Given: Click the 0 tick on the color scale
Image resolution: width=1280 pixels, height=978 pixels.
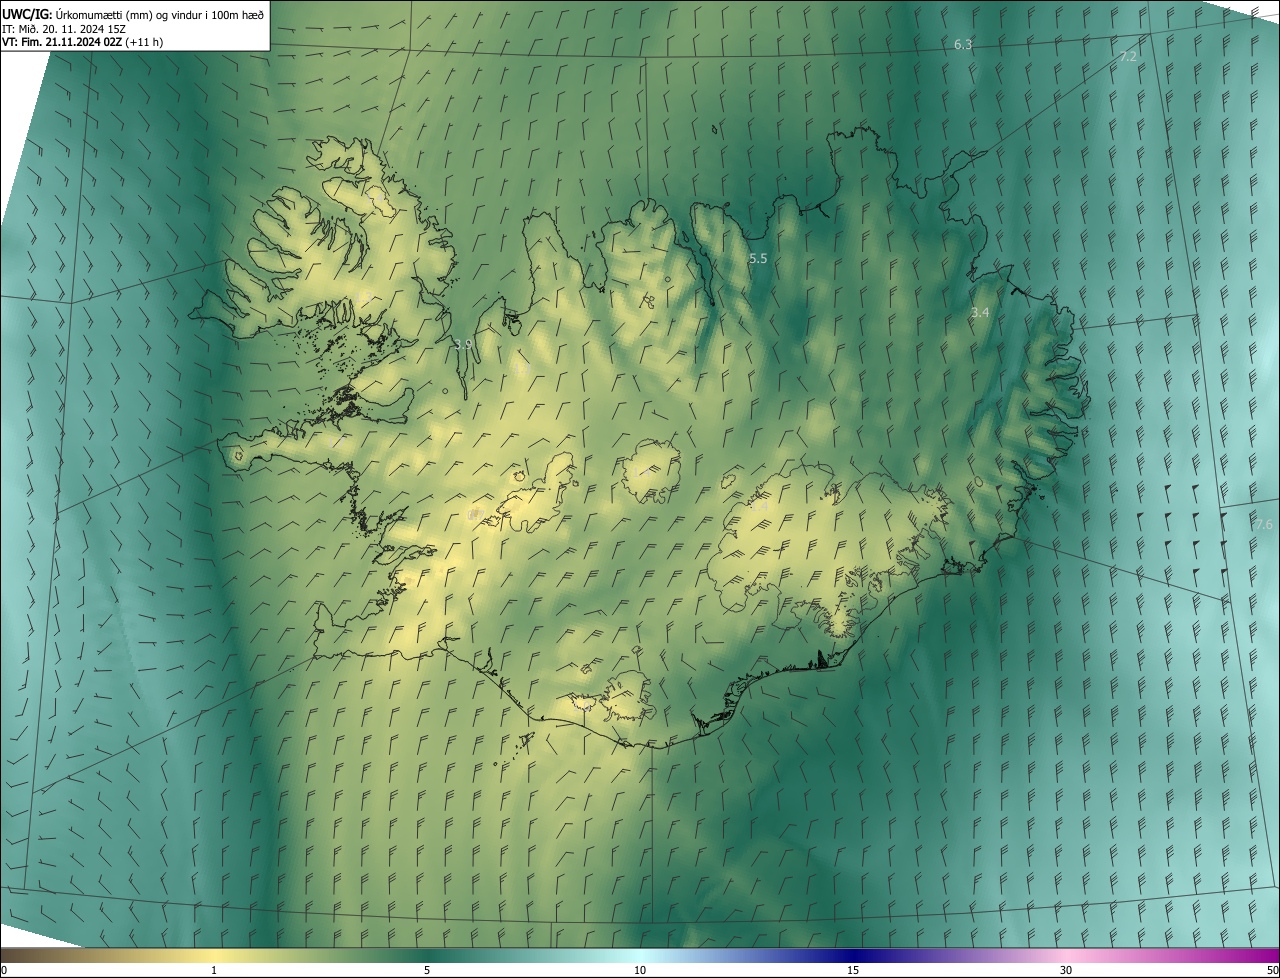Looking at the screenshot, I should pyautogui.click(x=4, y=970).
